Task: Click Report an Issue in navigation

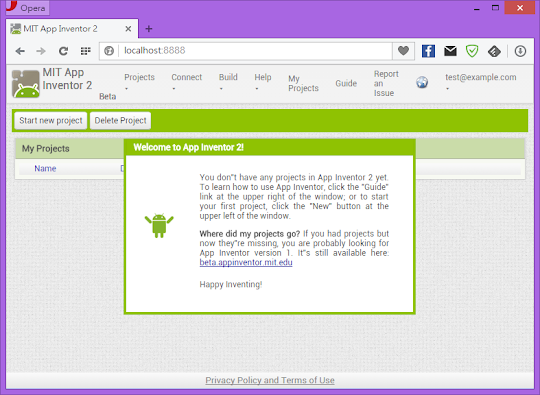Action: click(386, 83)
